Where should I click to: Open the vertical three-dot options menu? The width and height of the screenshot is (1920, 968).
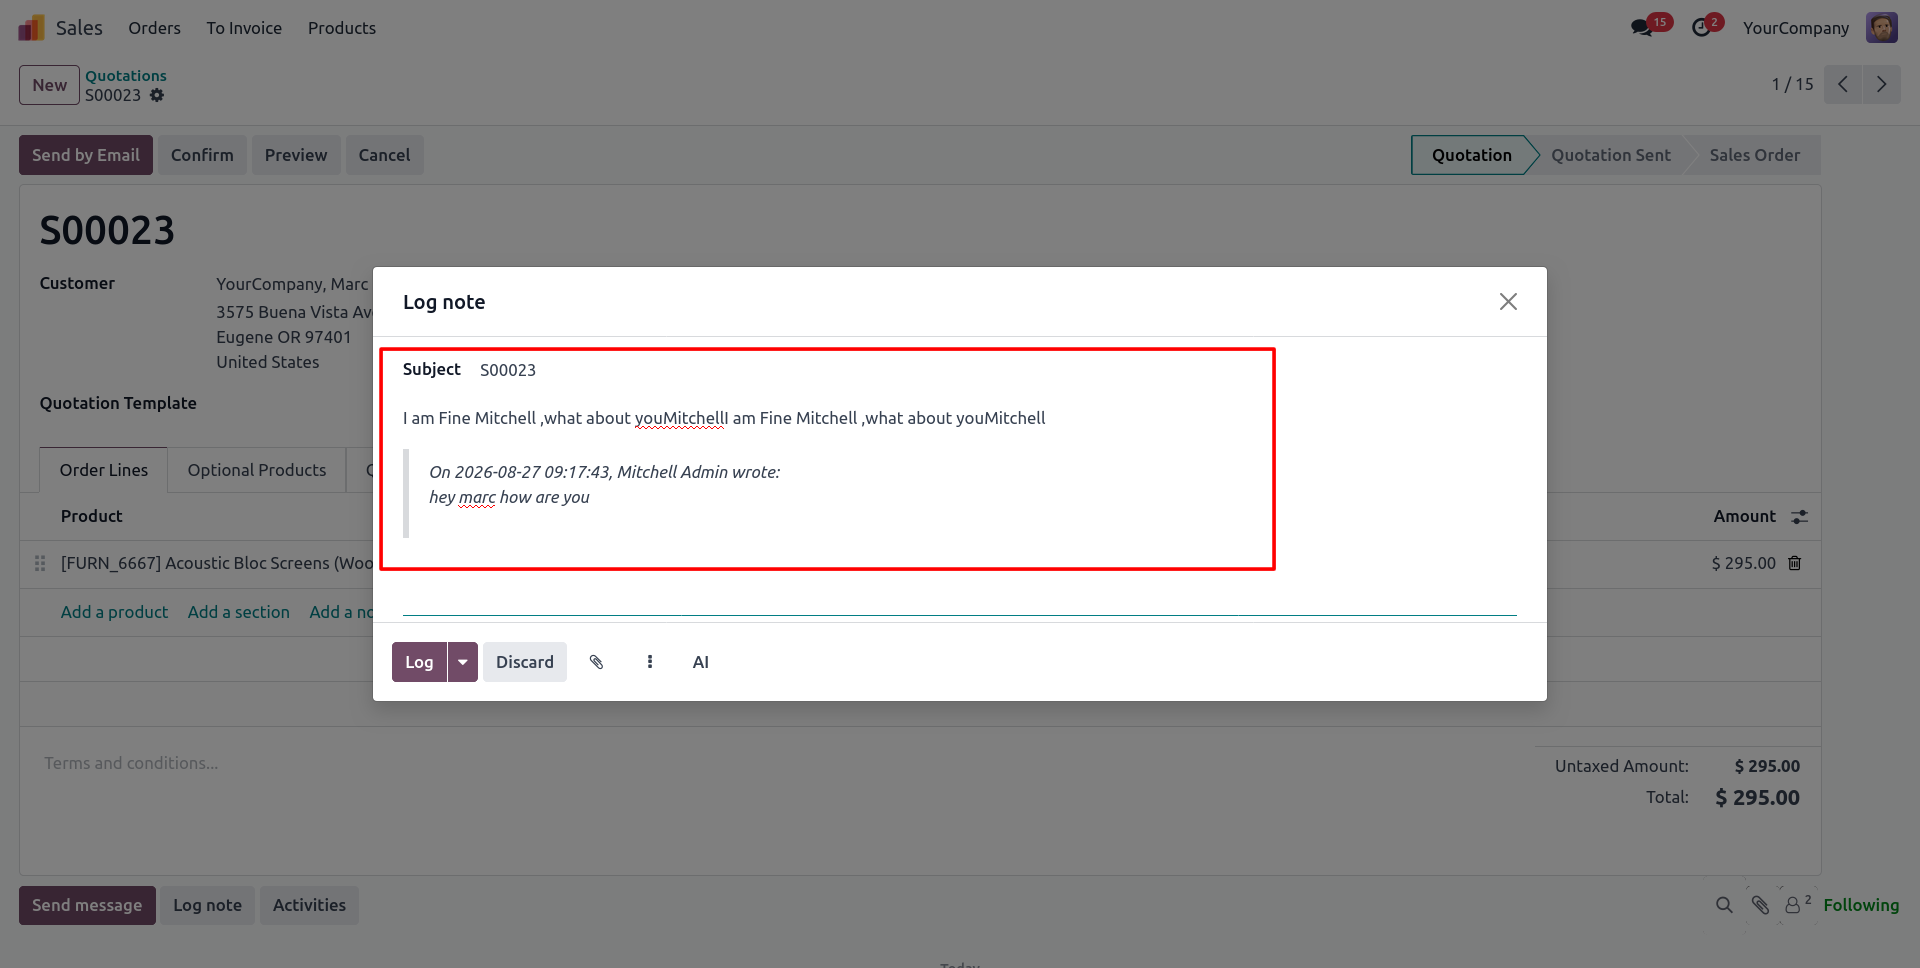click(x=650, y=662)
